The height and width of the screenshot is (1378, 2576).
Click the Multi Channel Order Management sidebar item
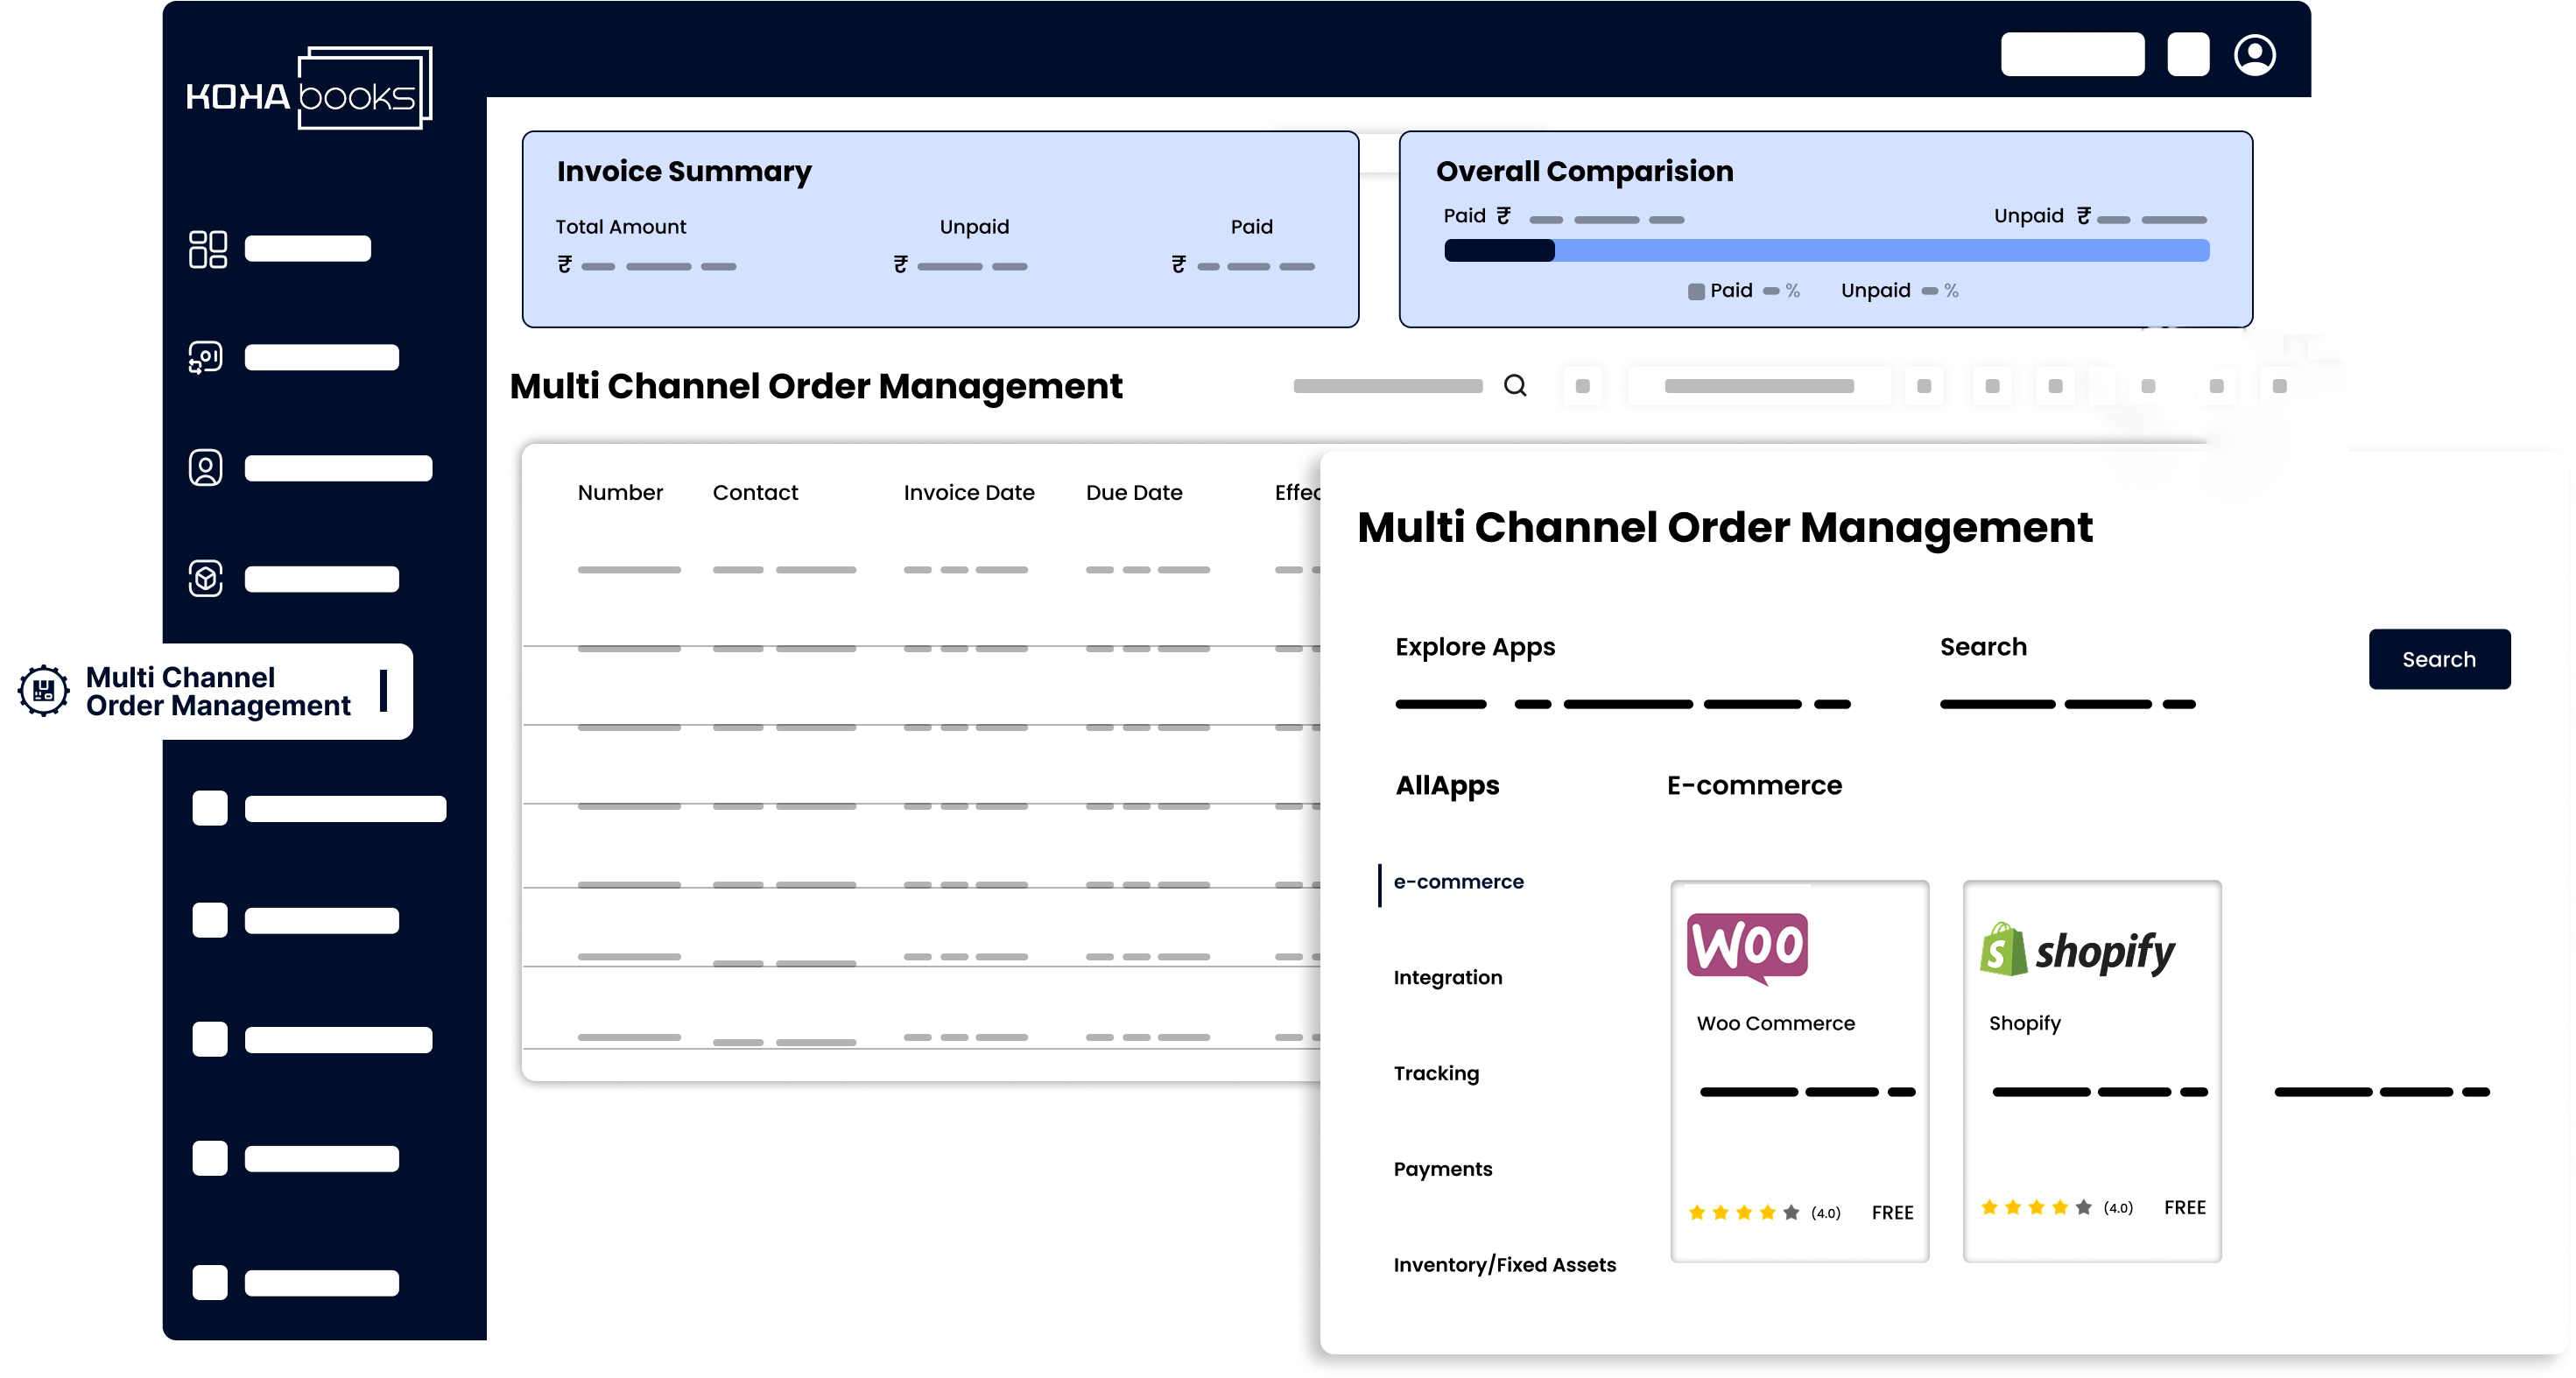[x=218, y=691]
